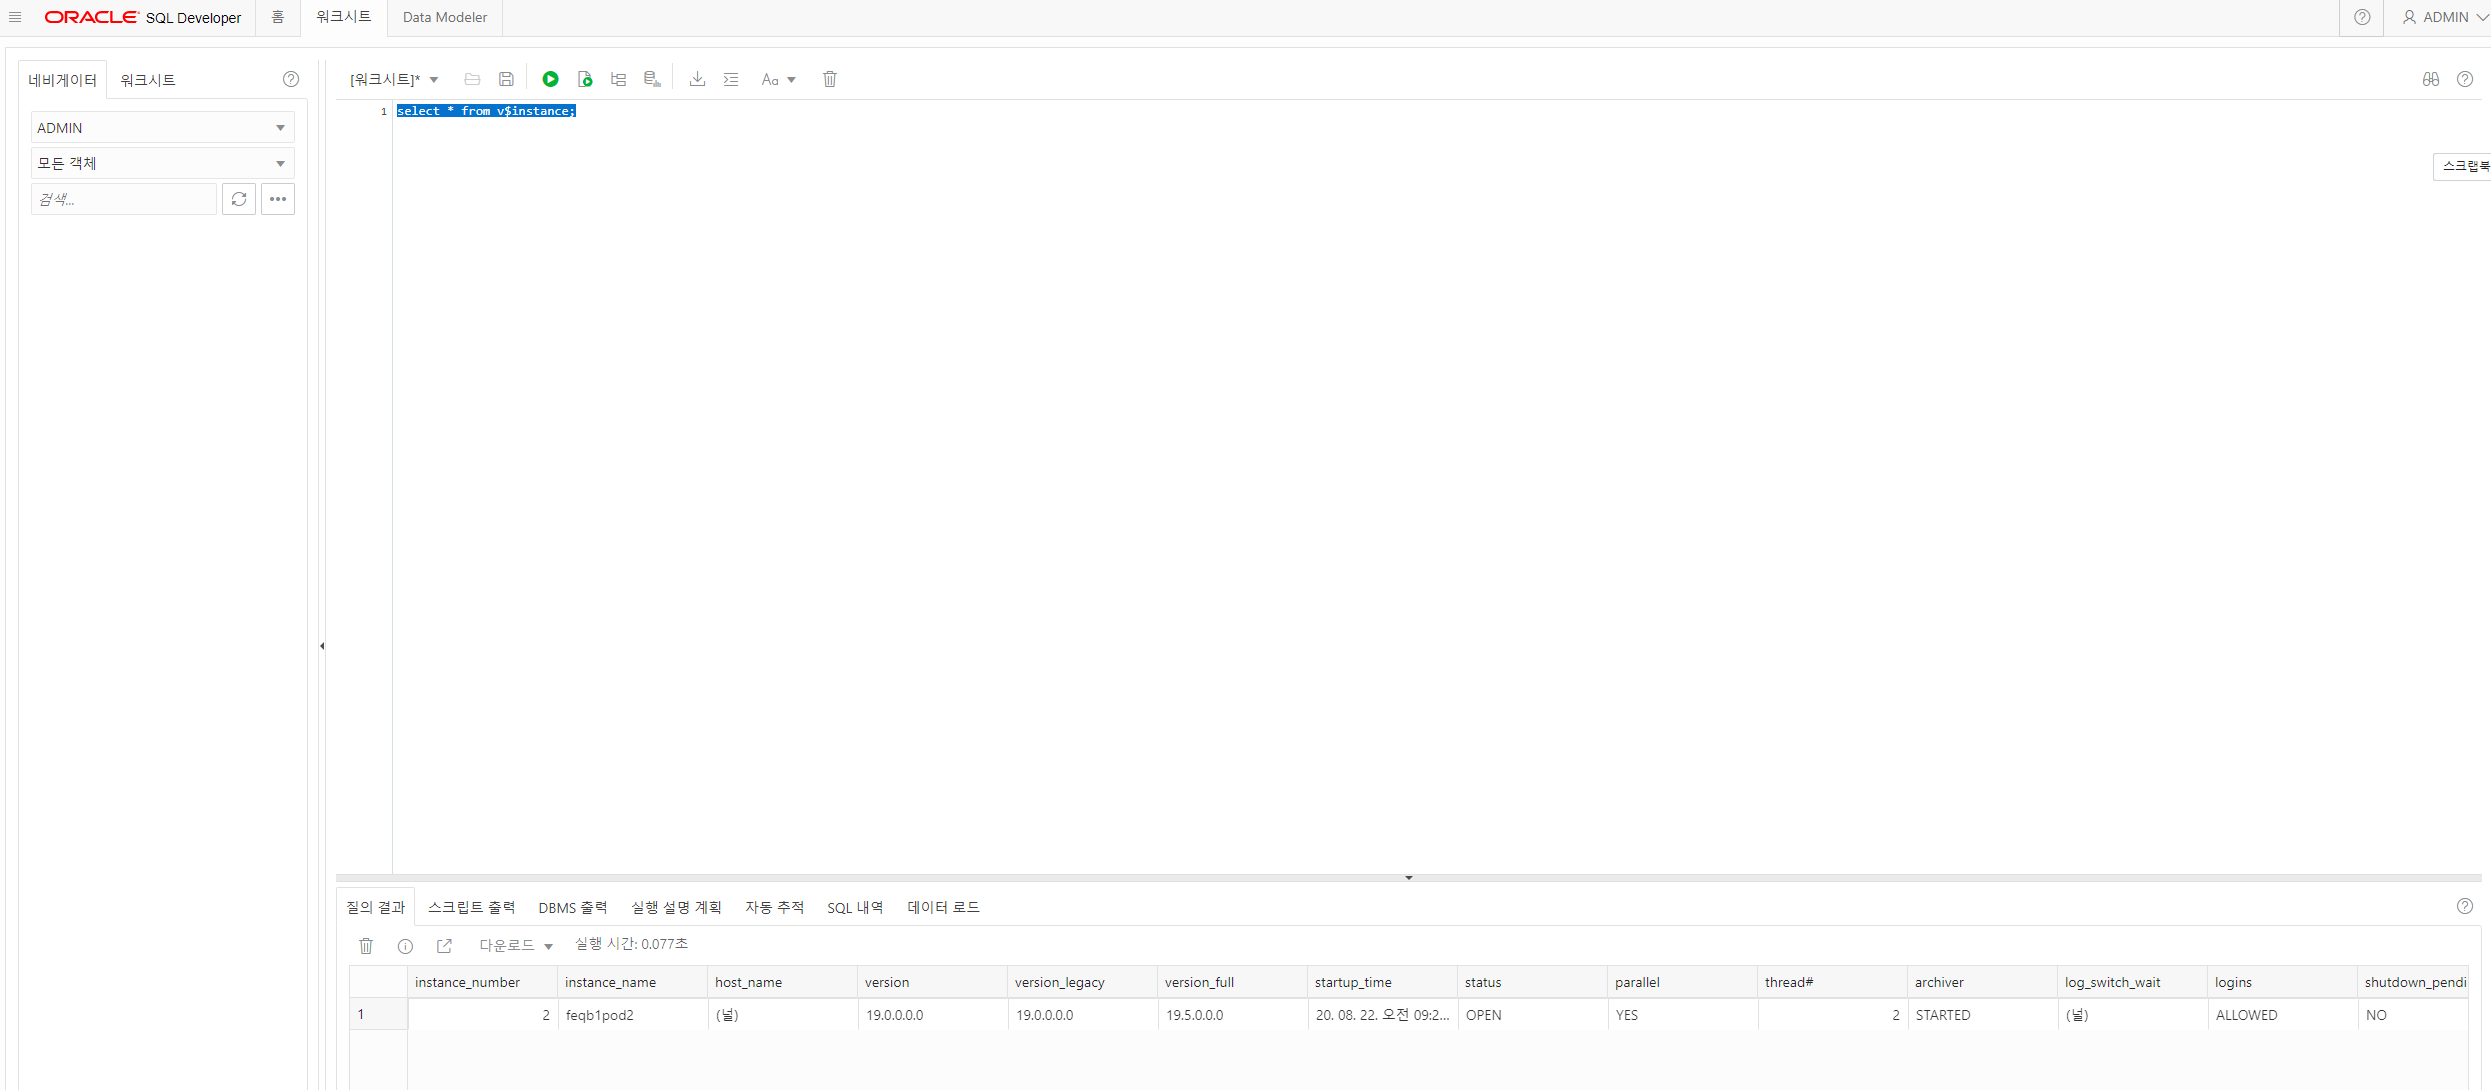Open the ADMIN user menu at the top right

(2444, 17)
